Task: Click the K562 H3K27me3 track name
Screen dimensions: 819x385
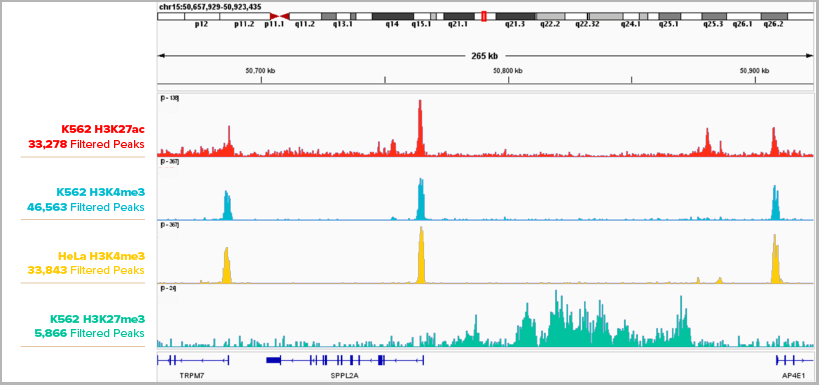Action: tap(98, 319)
